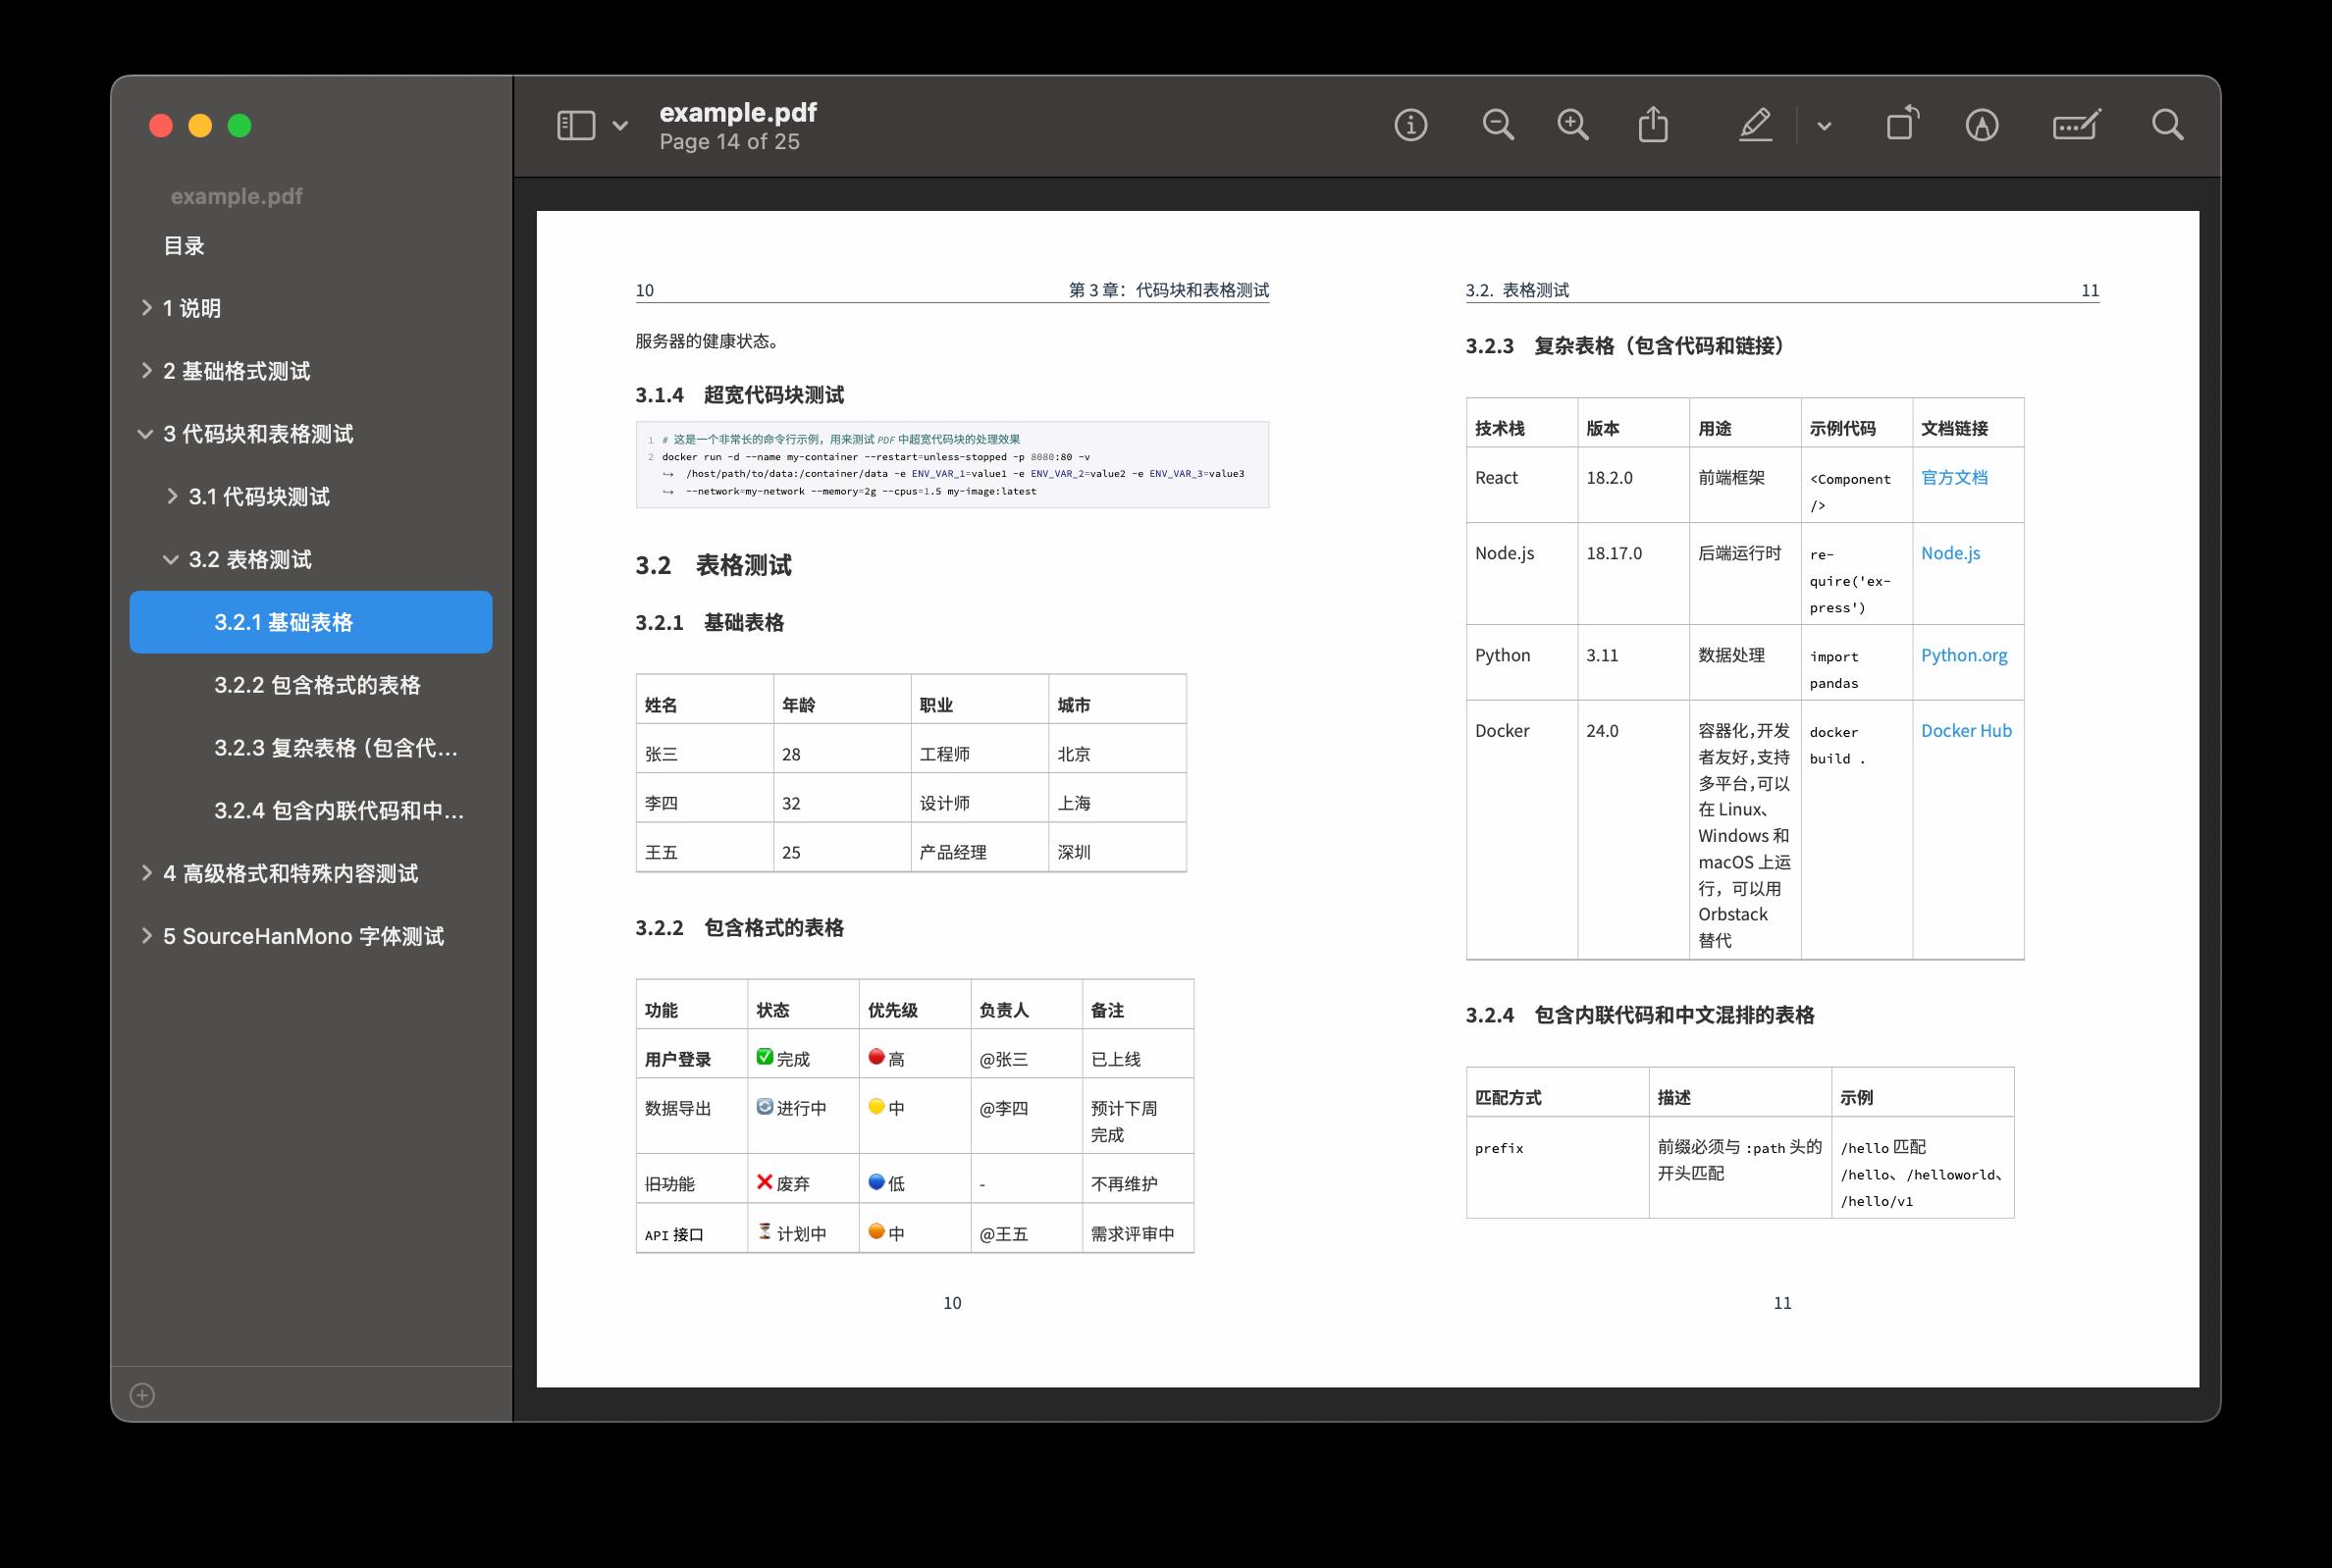The image size is (2332, 1568).
Task: Click the '18.17.0' version cell
Action: pyautogui.click(x=1633, y=573)
